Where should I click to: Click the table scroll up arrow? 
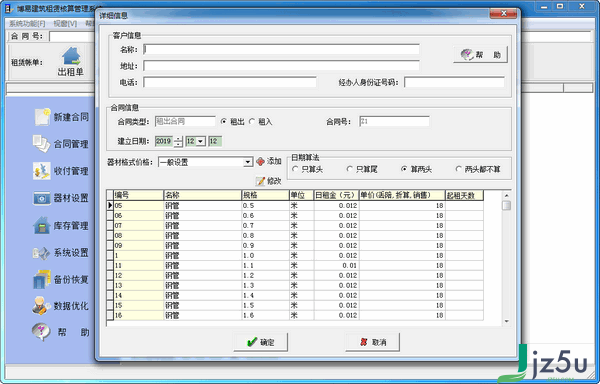click(x=507, y=195)
